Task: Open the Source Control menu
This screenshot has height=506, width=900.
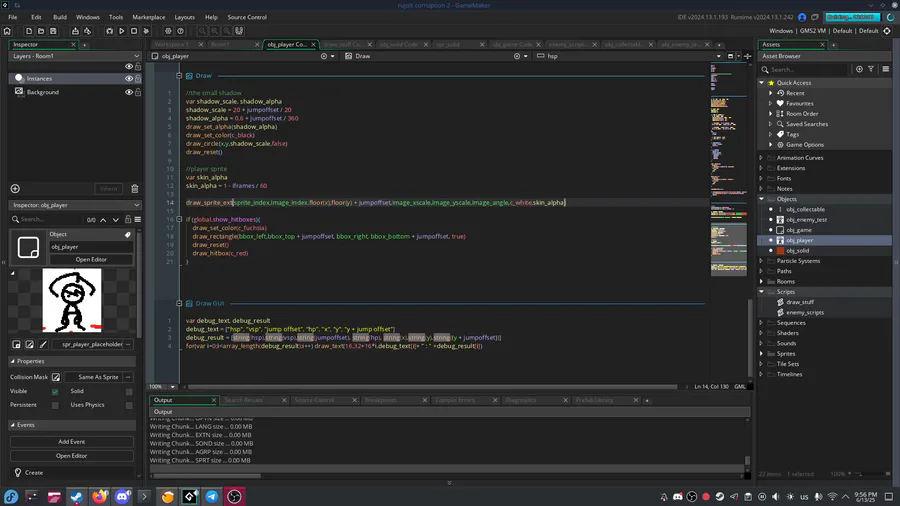Action: (247, 17)
